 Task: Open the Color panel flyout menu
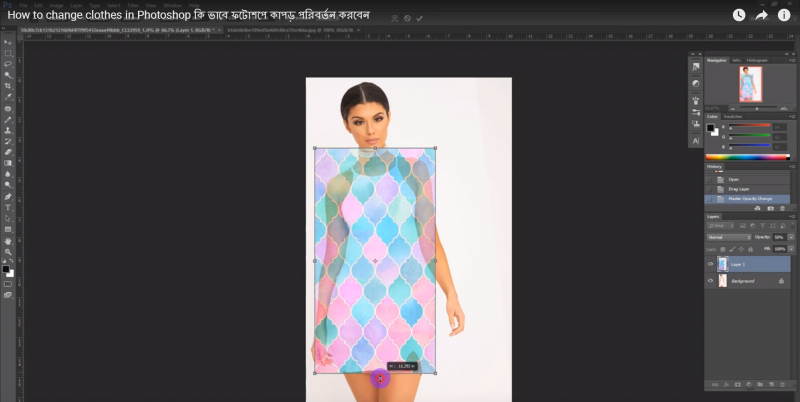click(x=792, y=117)
